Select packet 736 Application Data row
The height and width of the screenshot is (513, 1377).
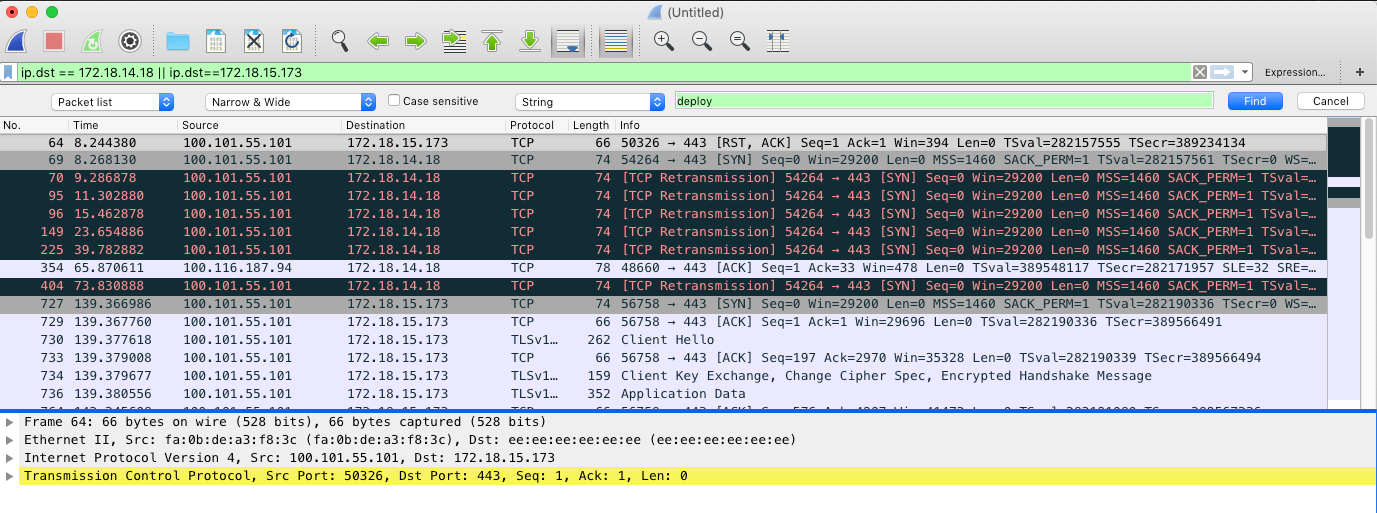tap(663, 394)
